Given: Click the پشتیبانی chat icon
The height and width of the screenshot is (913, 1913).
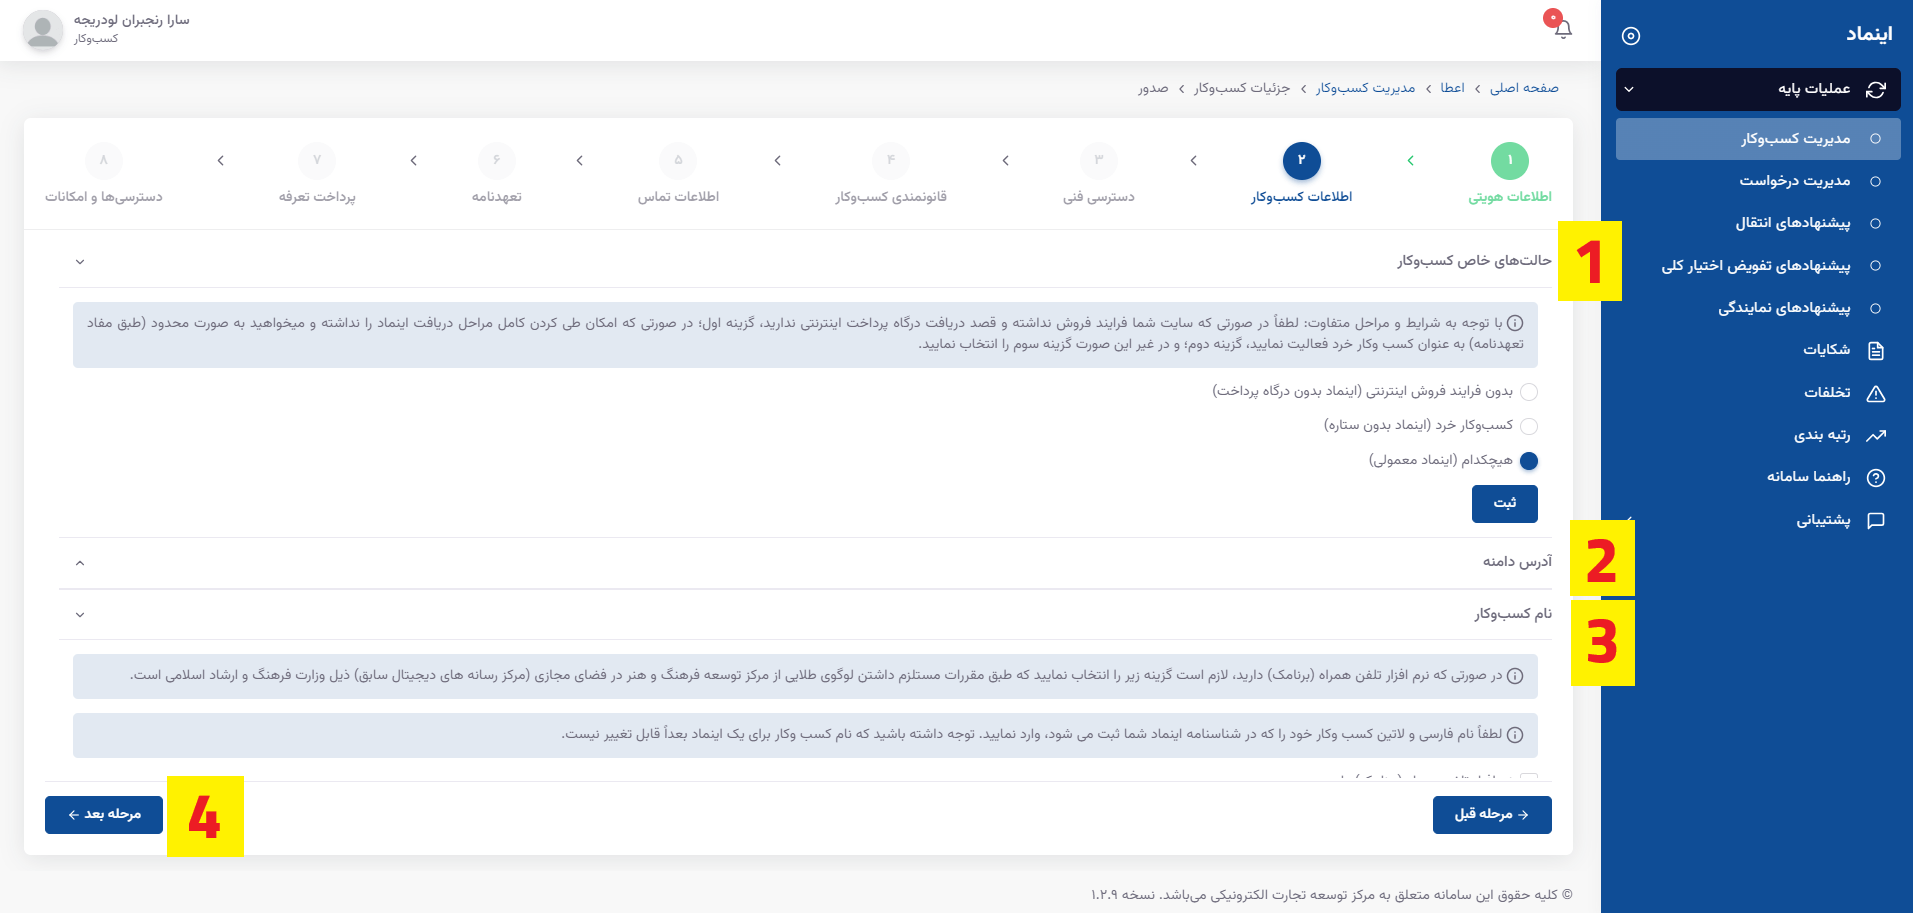Looking at the screenshot, I should 1876,520.
